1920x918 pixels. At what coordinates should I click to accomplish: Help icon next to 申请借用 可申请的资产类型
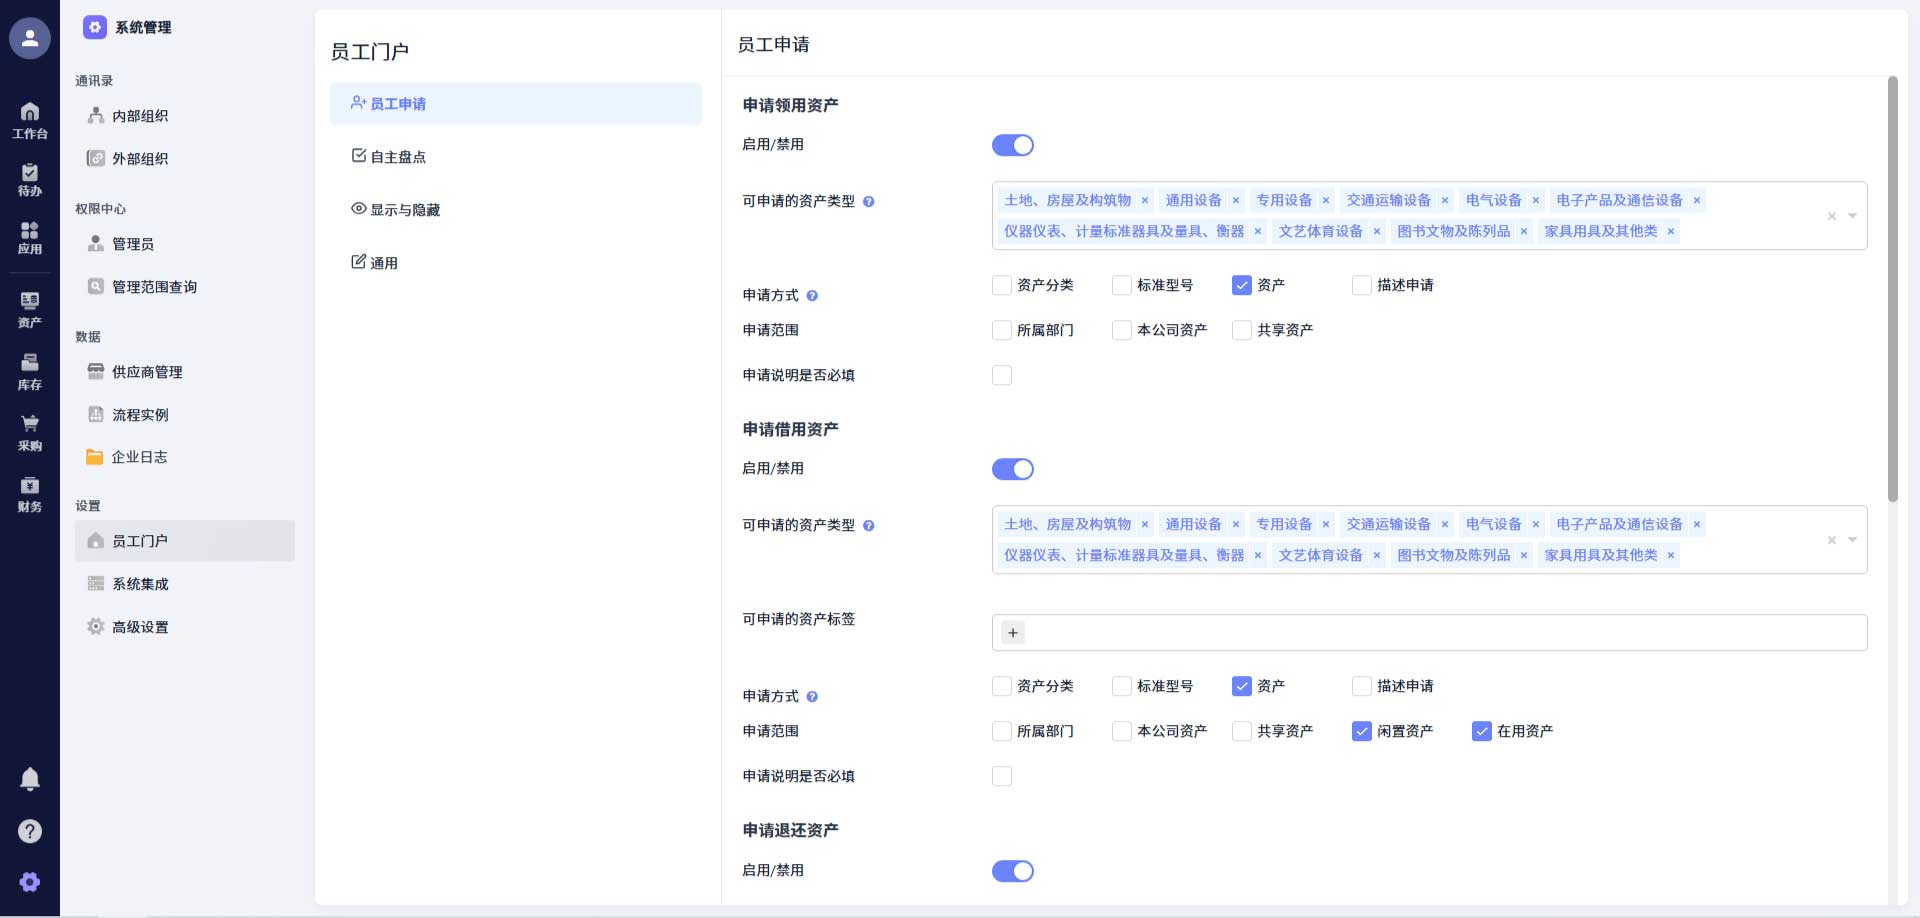(x=868, y=526)
